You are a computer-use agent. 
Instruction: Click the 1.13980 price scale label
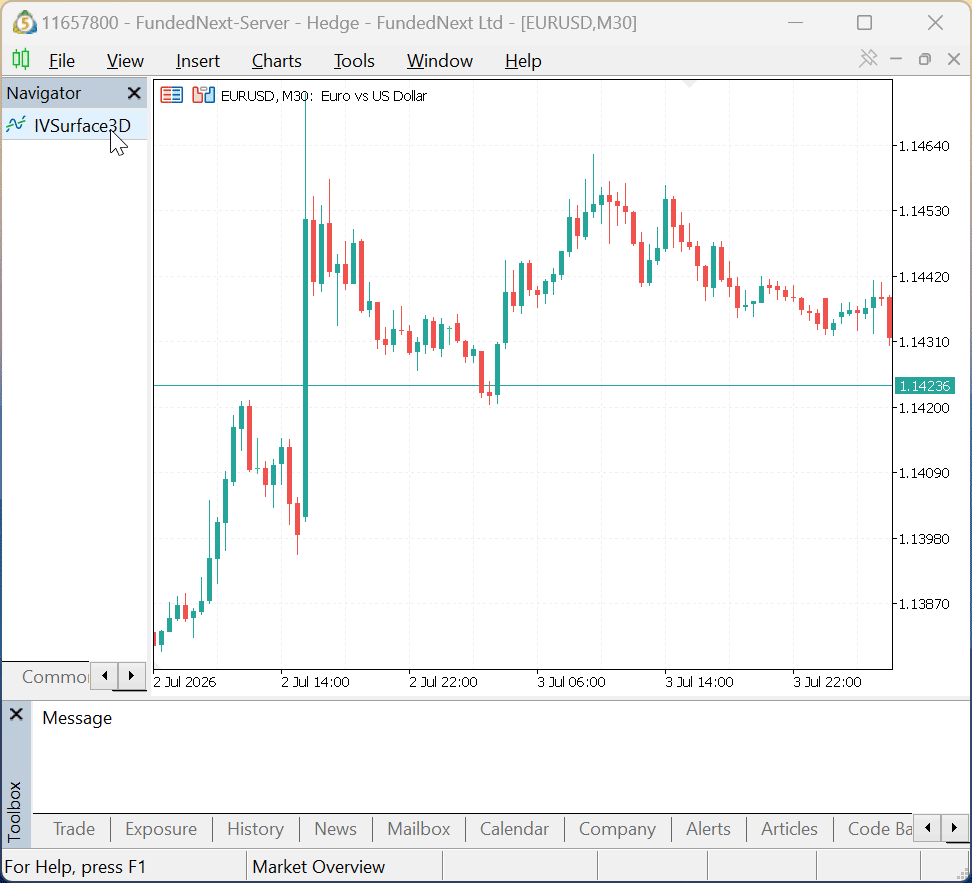924,539
